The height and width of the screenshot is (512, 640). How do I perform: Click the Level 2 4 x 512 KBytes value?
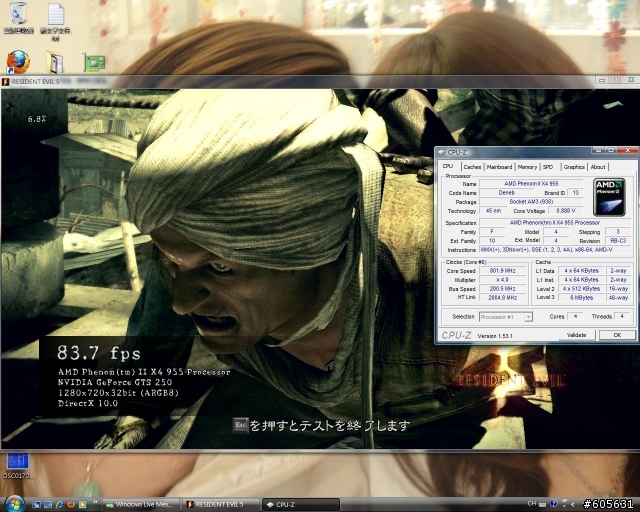[x=581, y=289]
